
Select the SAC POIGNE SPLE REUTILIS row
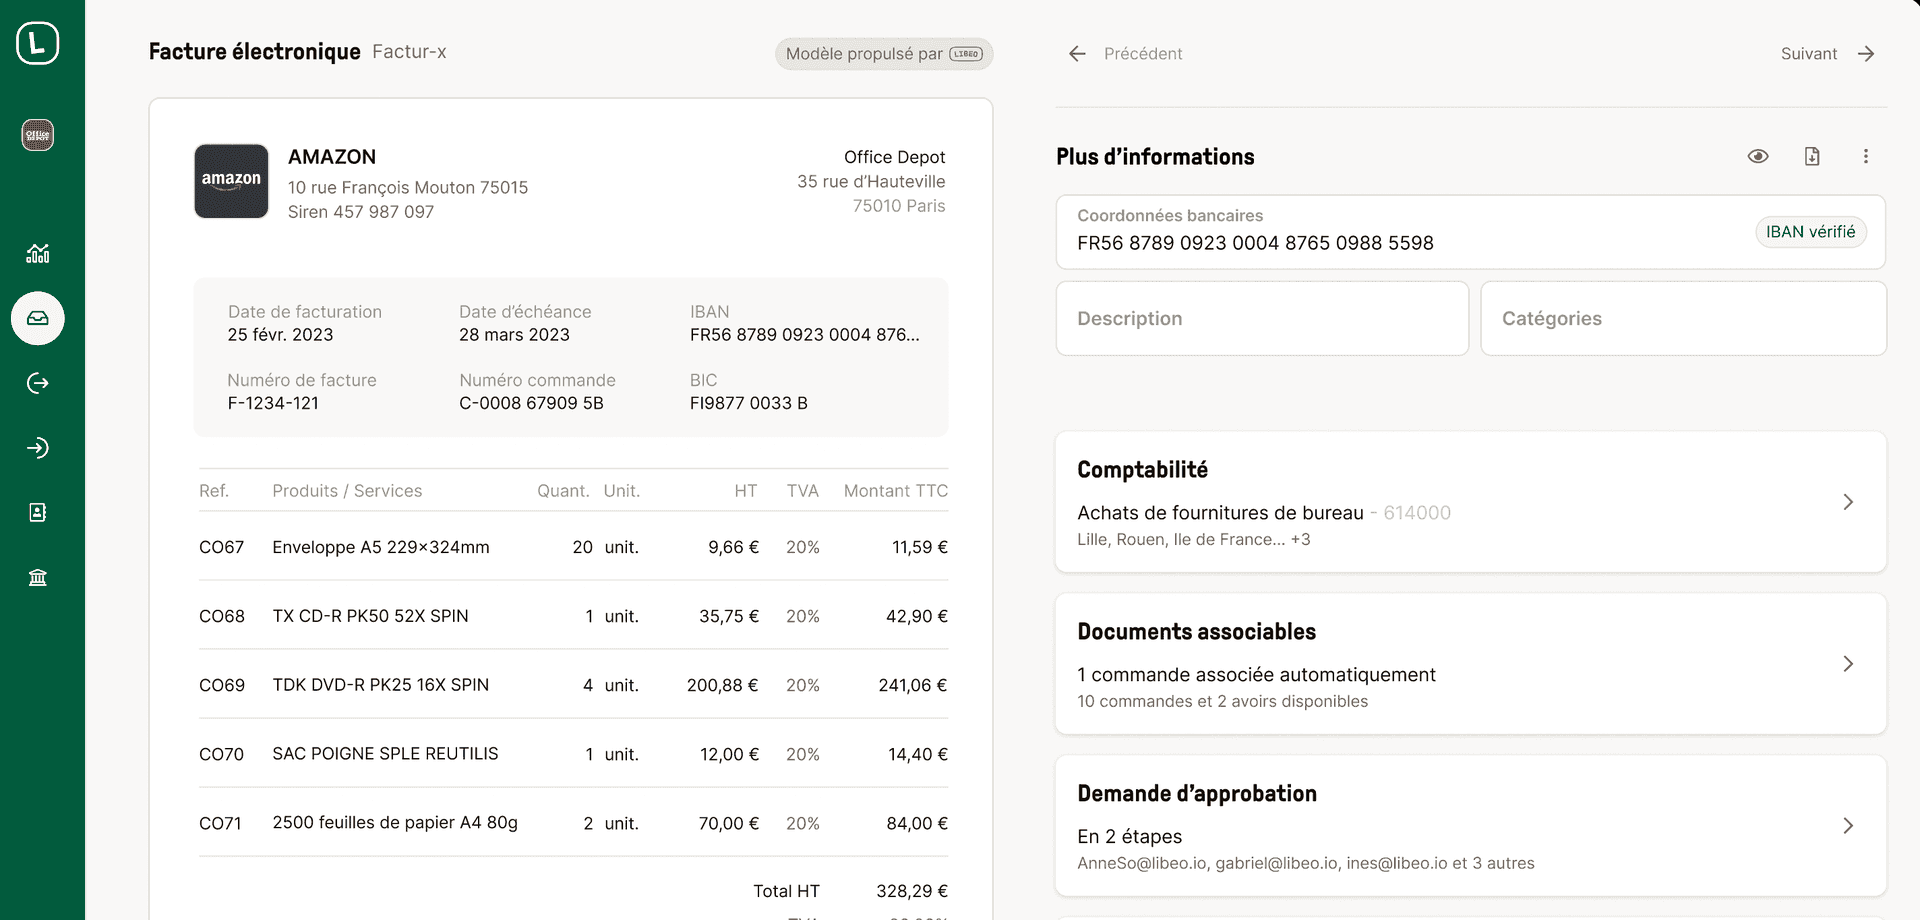(573, 754)
